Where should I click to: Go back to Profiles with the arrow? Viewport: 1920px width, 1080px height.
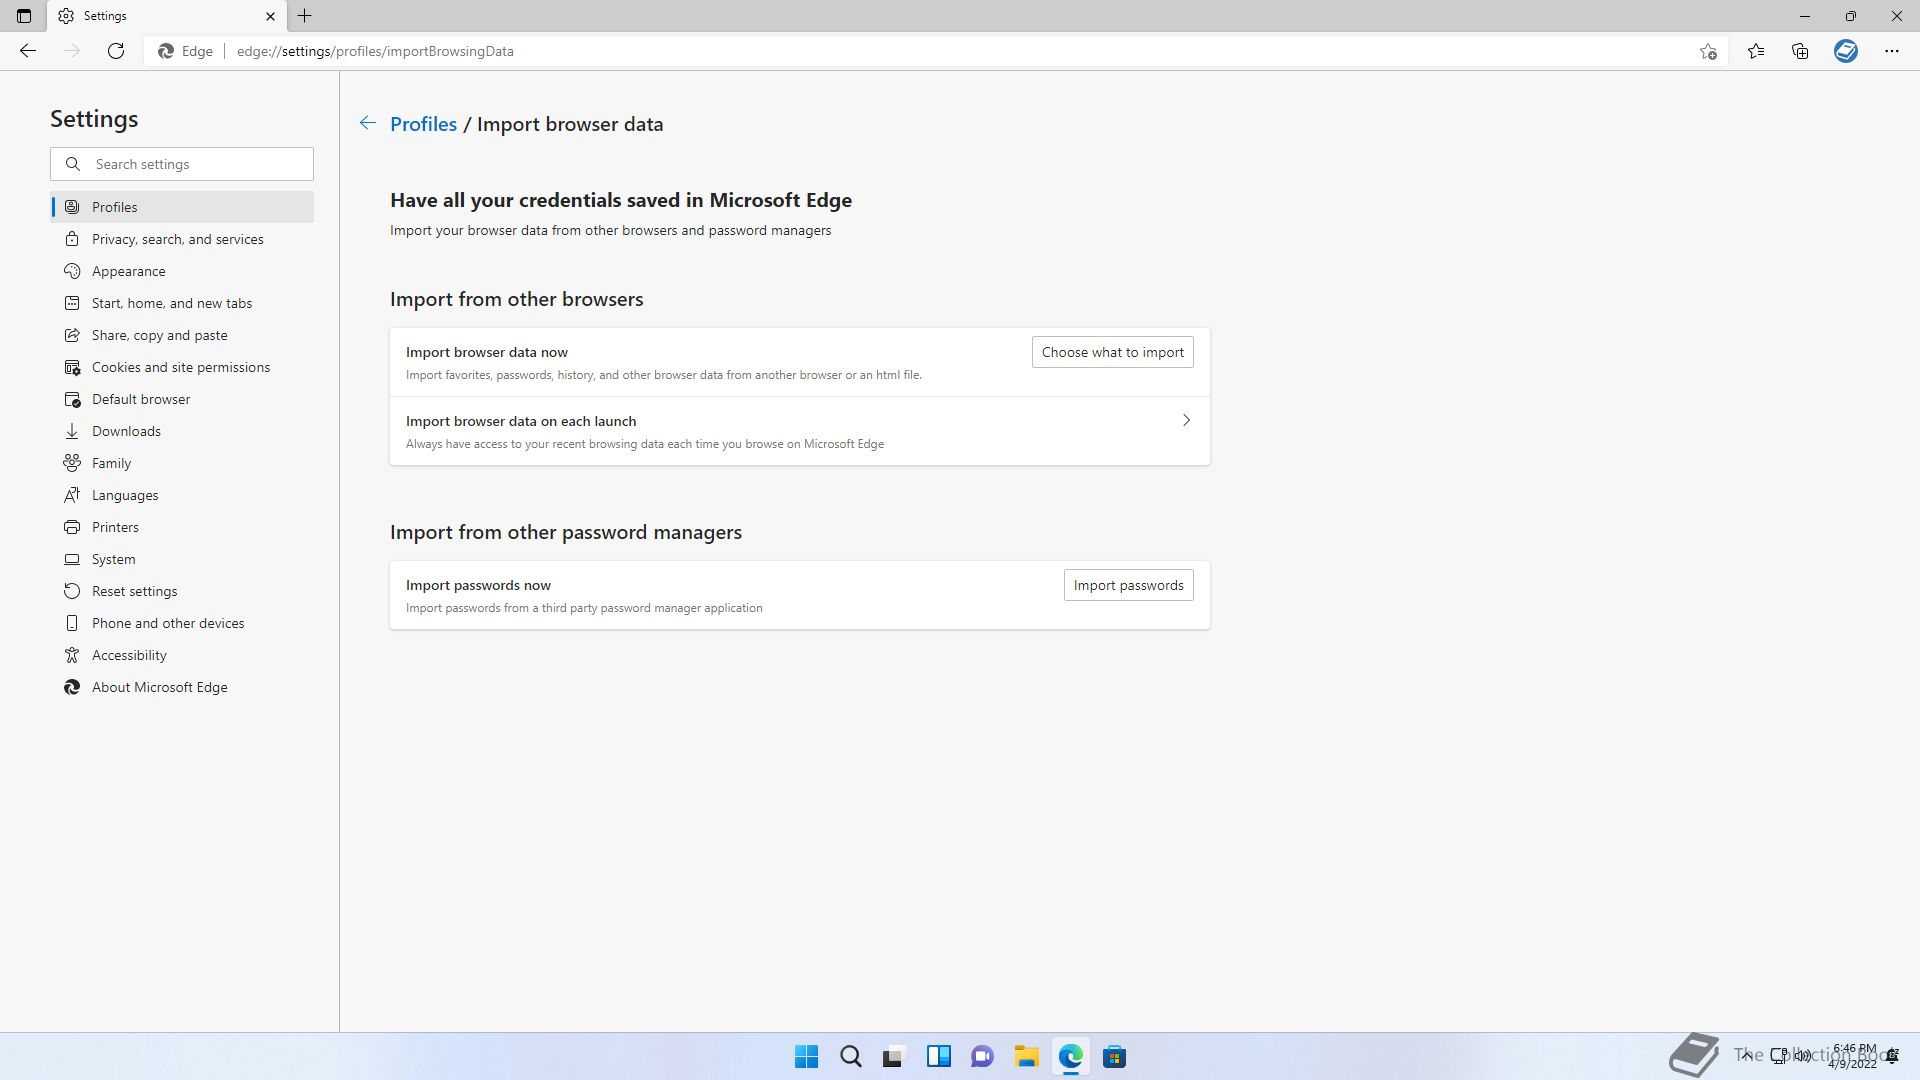pyautogui.click(x=368, y=123)
